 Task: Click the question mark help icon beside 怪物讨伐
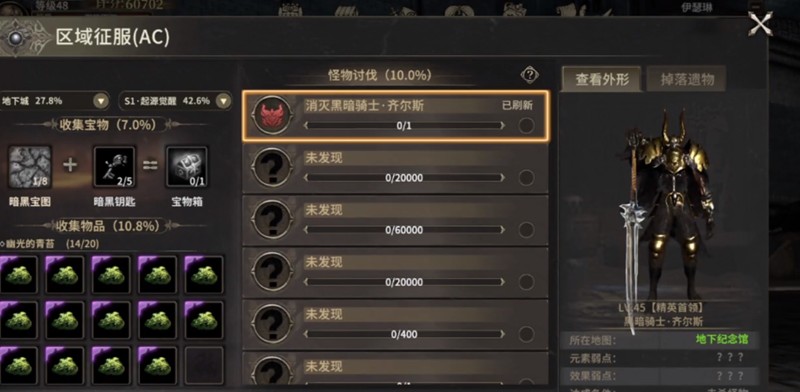click(530, 76)
